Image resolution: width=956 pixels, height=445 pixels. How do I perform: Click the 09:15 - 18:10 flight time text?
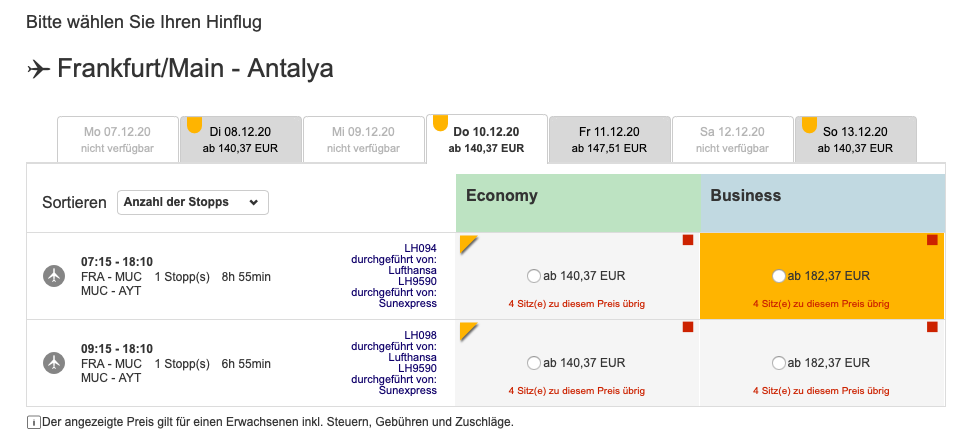(117, 349)
